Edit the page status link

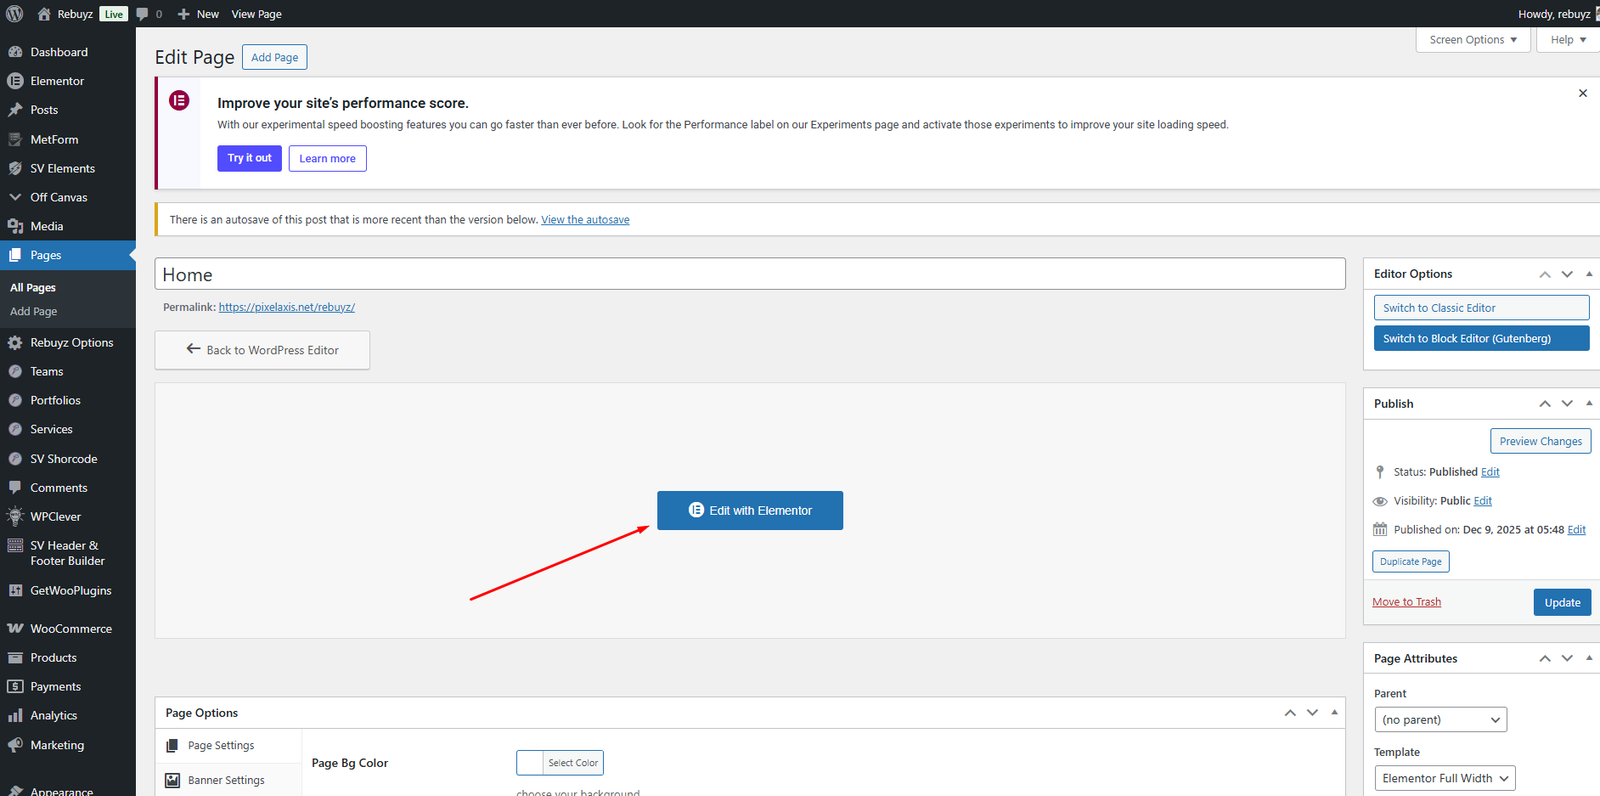click(x=1490, y=472)
